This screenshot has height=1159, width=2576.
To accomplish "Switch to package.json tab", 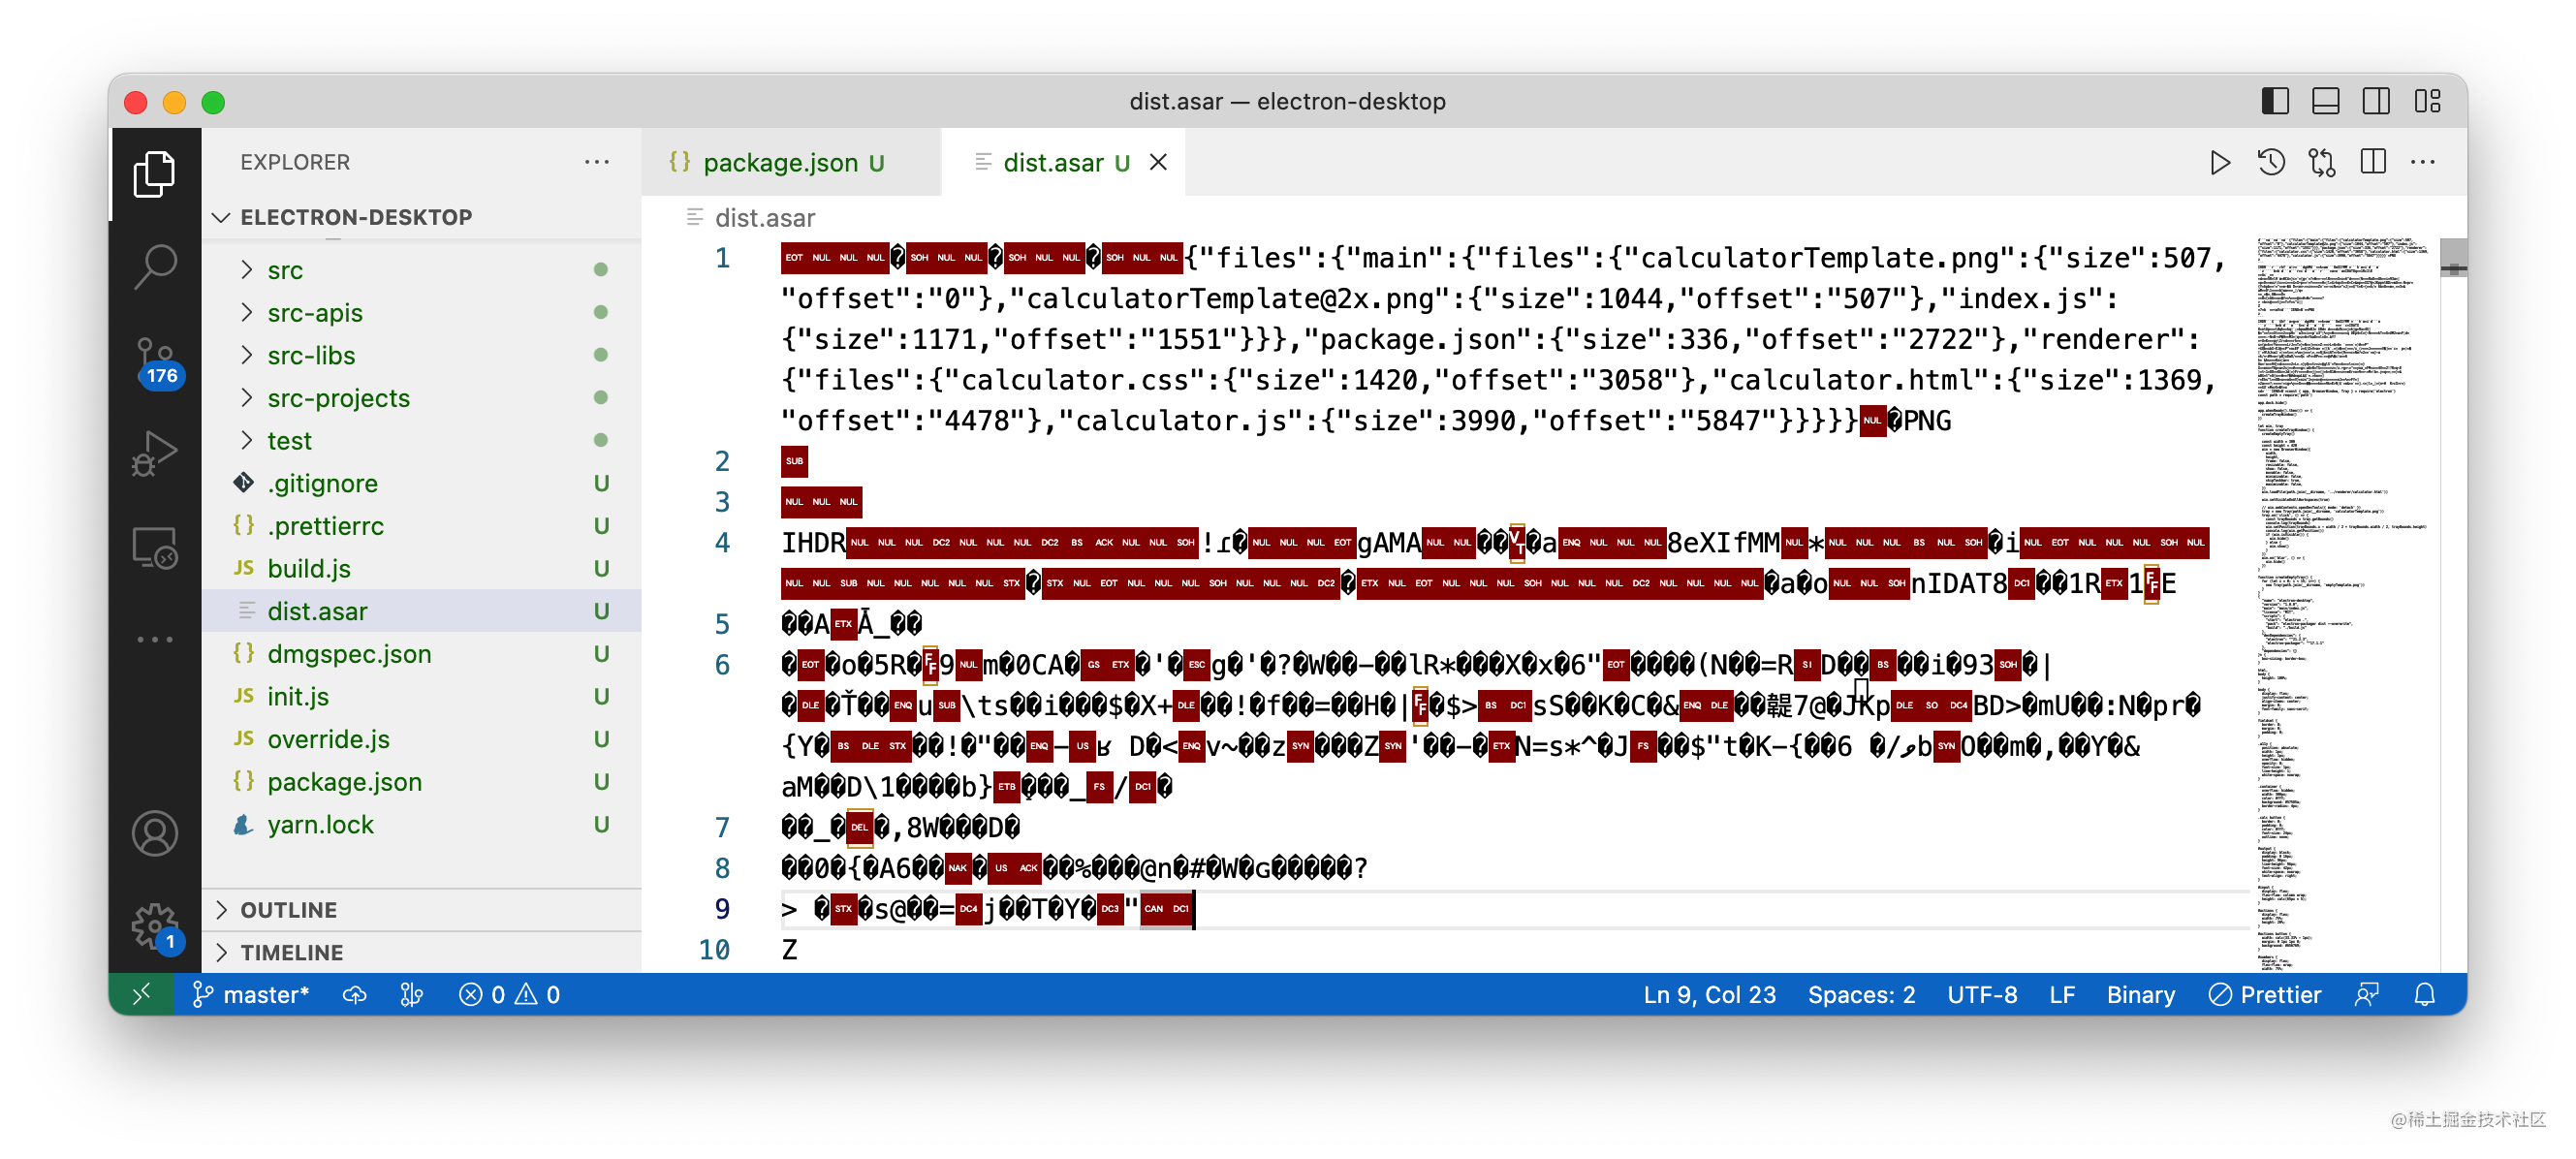I will point(791,162).
